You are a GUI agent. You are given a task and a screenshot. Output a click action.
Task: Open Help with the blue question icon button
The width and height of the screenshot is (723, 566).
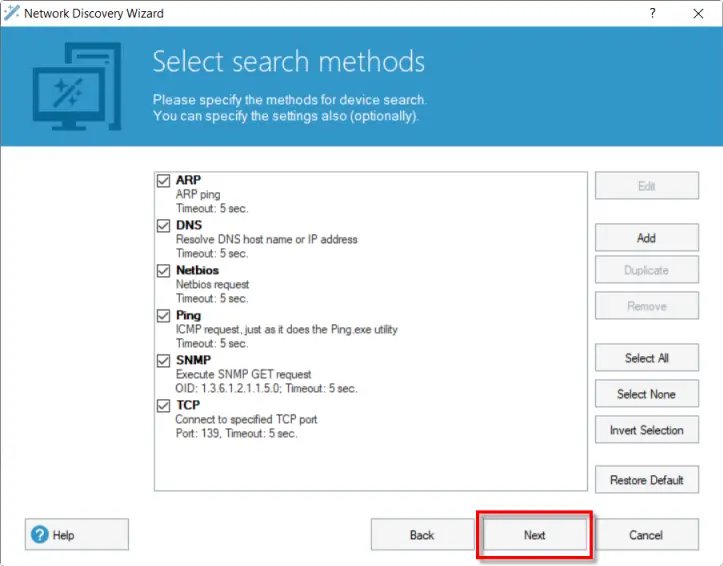[x=77, y=535]
